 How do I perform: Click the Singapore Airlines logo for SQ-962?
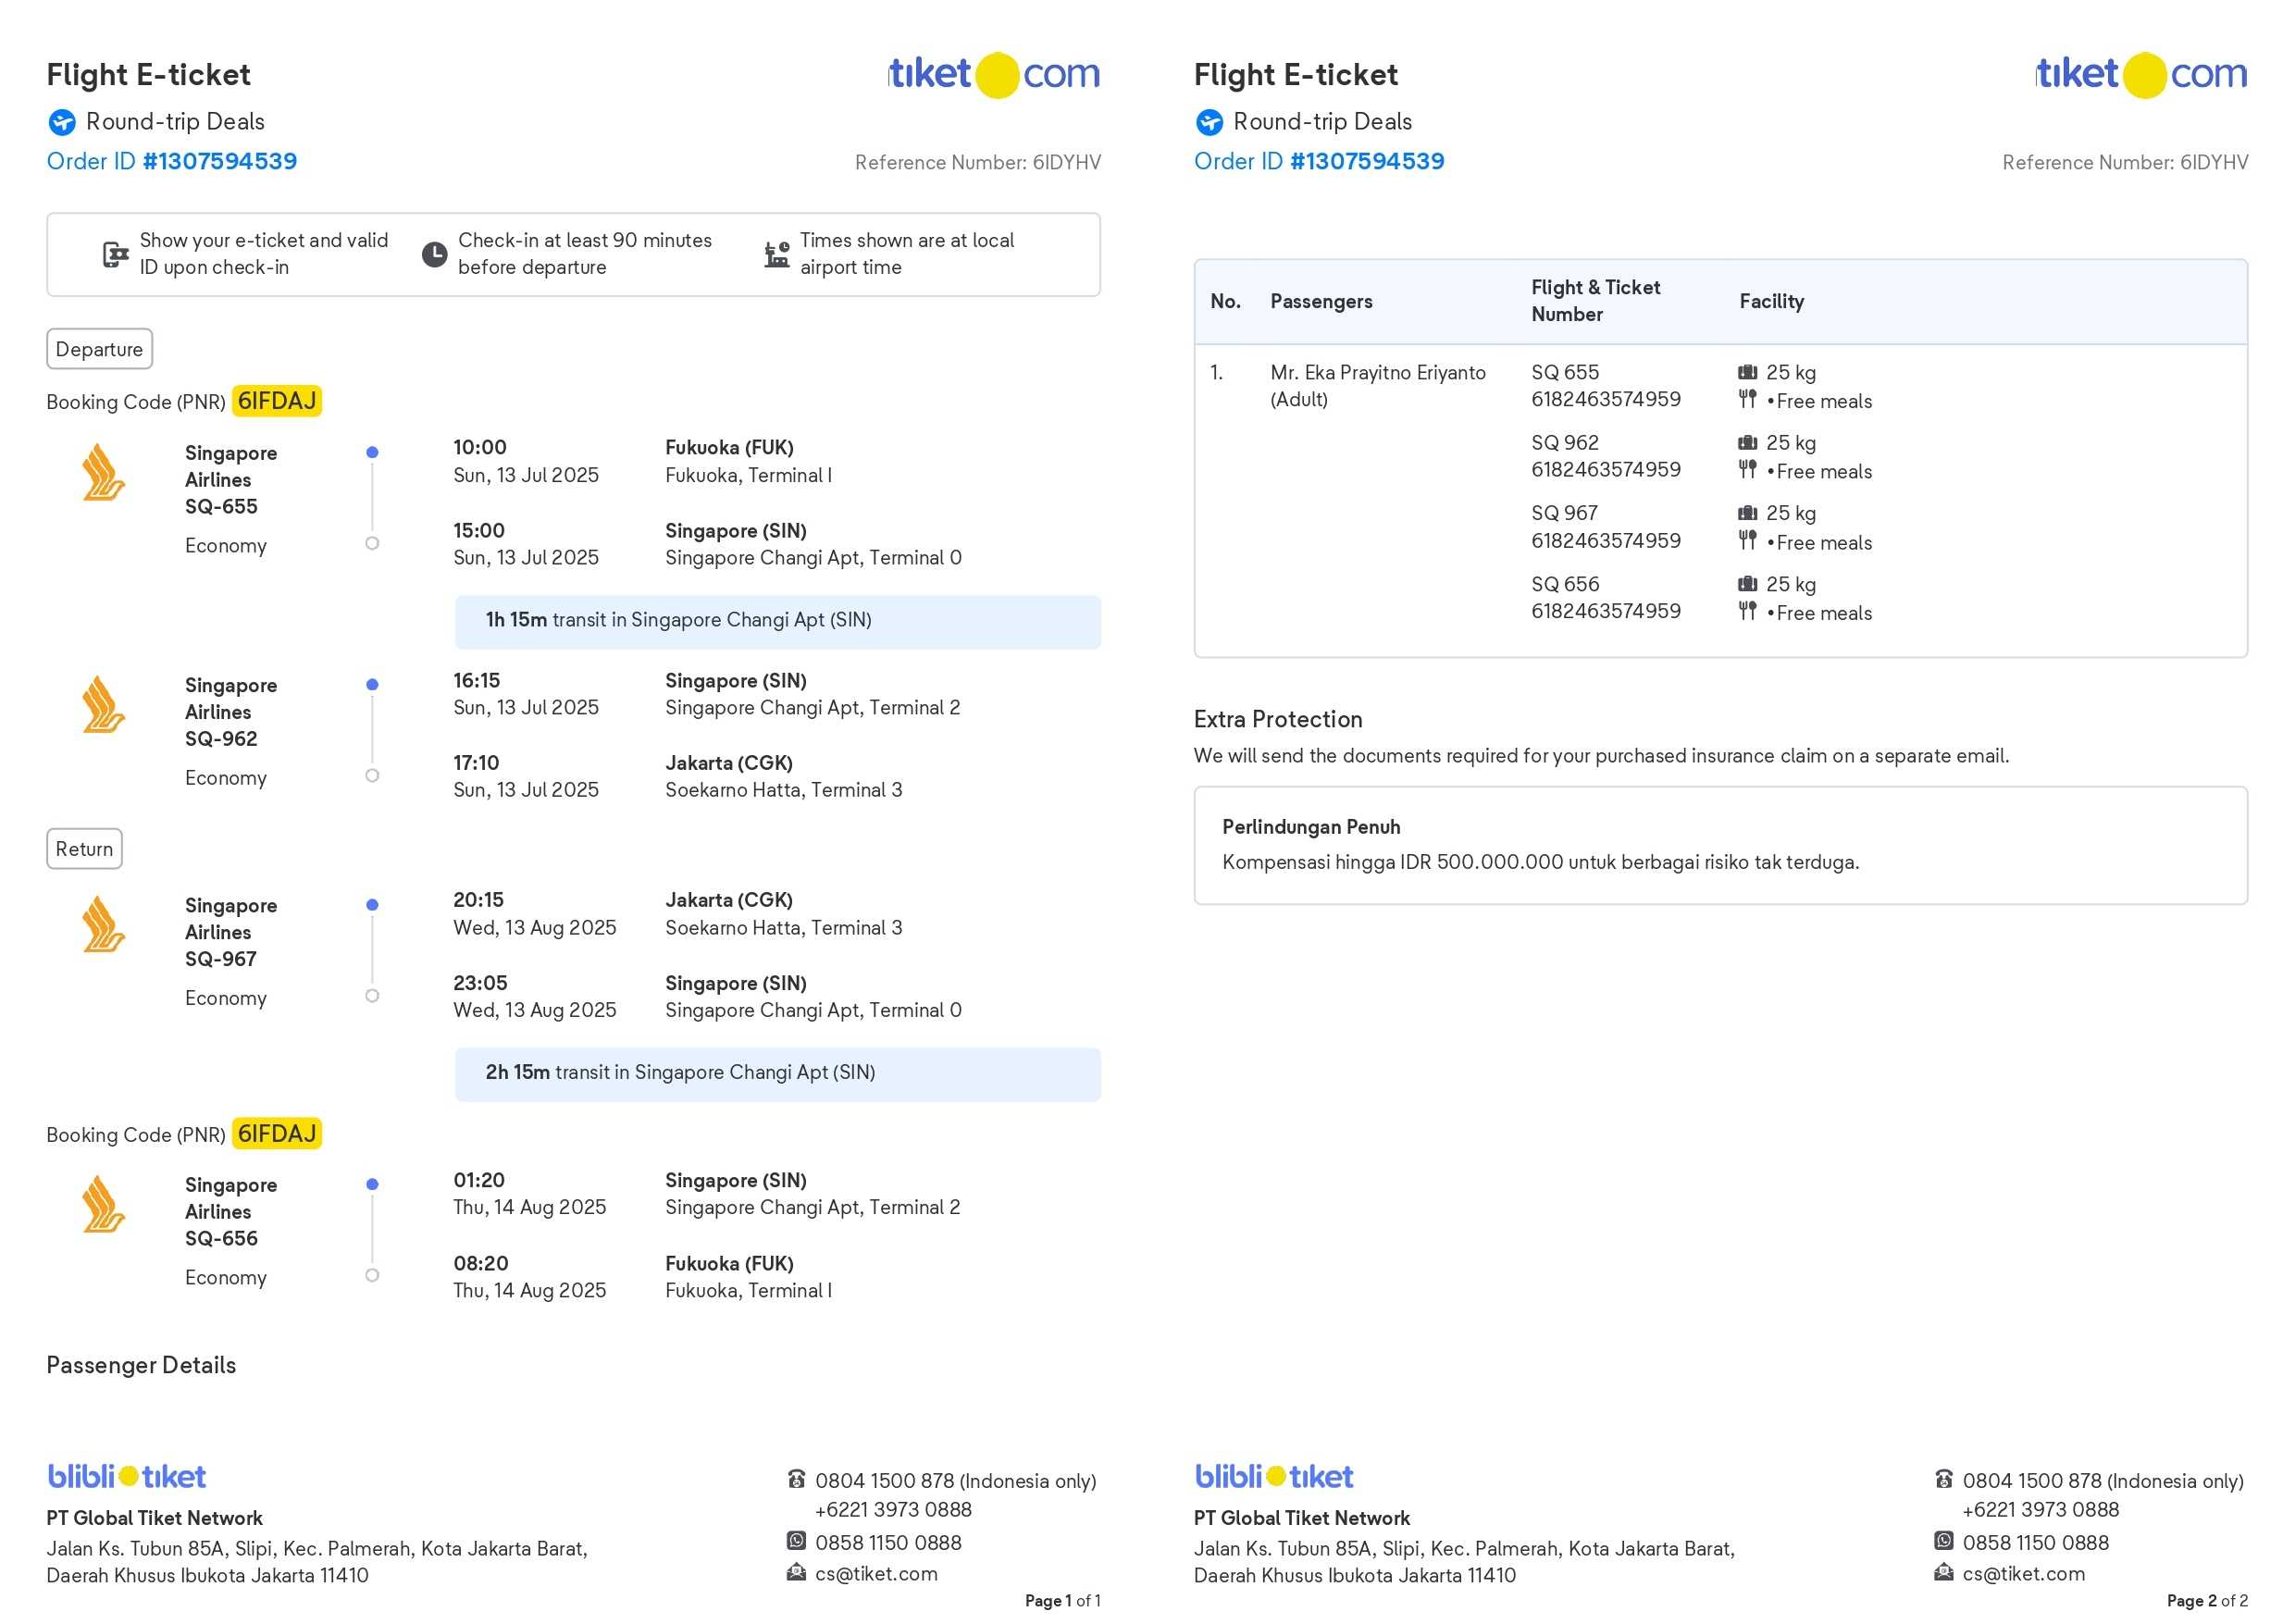click(103, 704)
